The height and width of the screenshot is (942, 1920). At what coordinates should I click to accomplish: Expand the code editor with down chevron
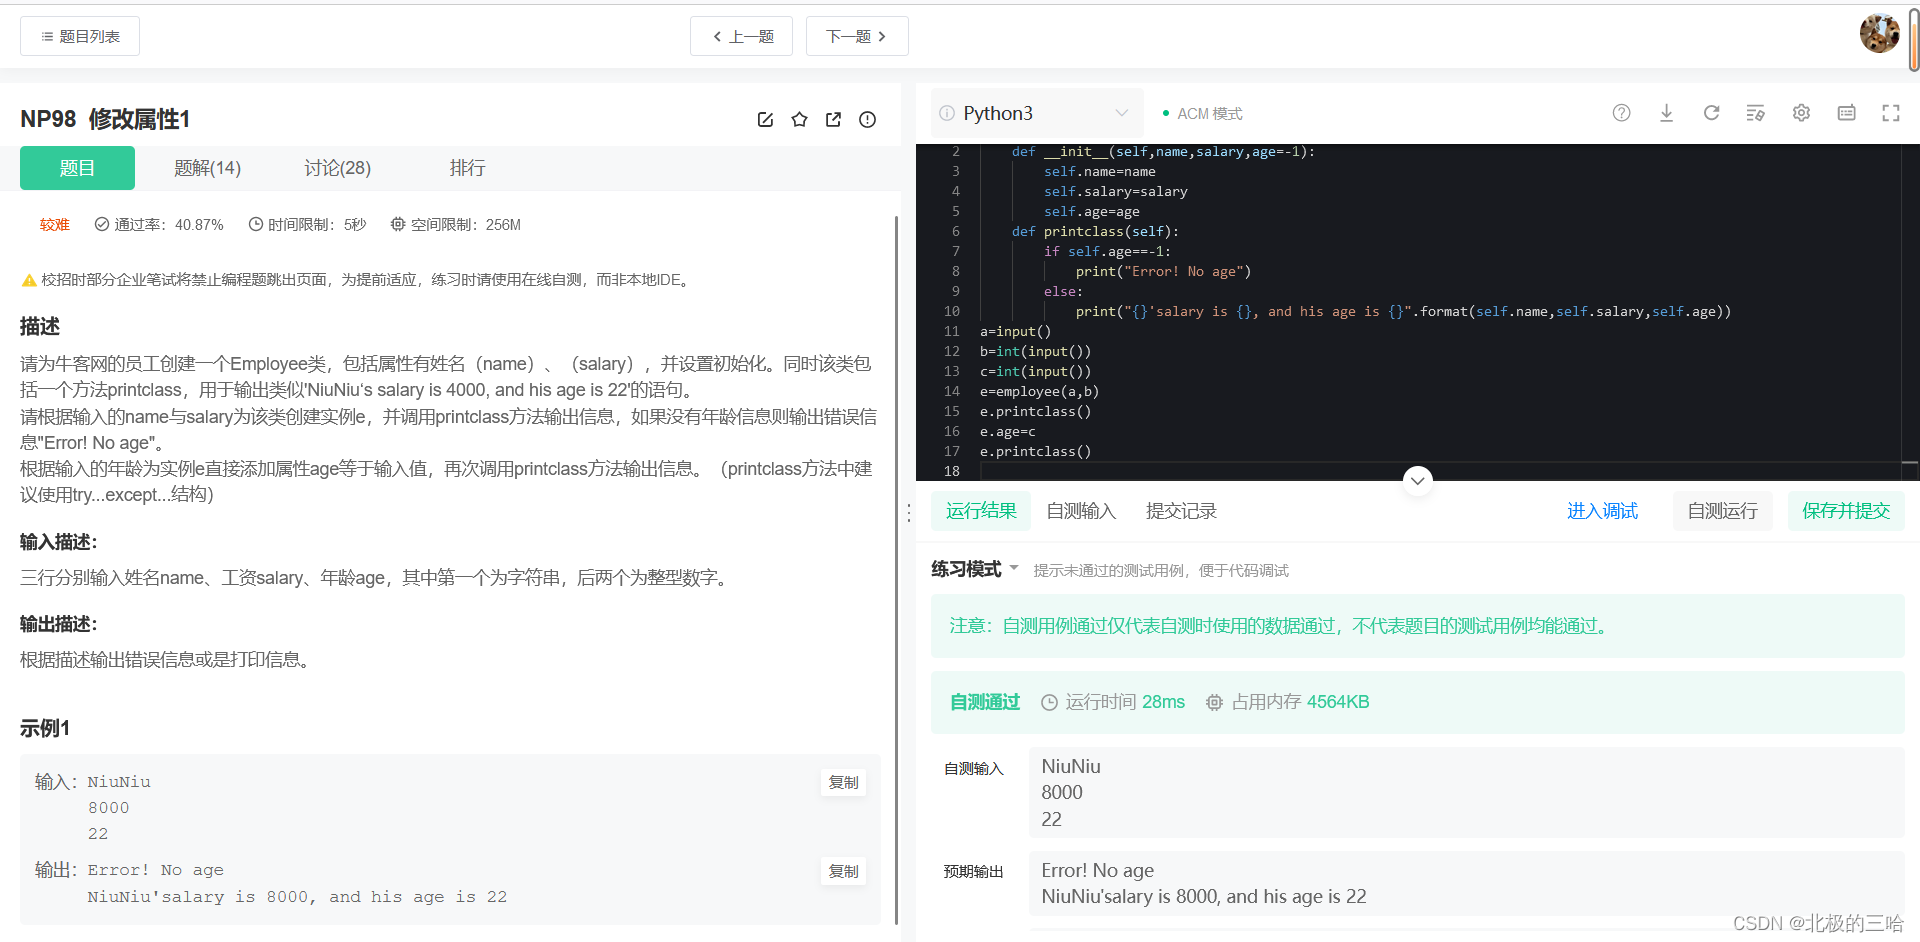(x=1417, y=481)
